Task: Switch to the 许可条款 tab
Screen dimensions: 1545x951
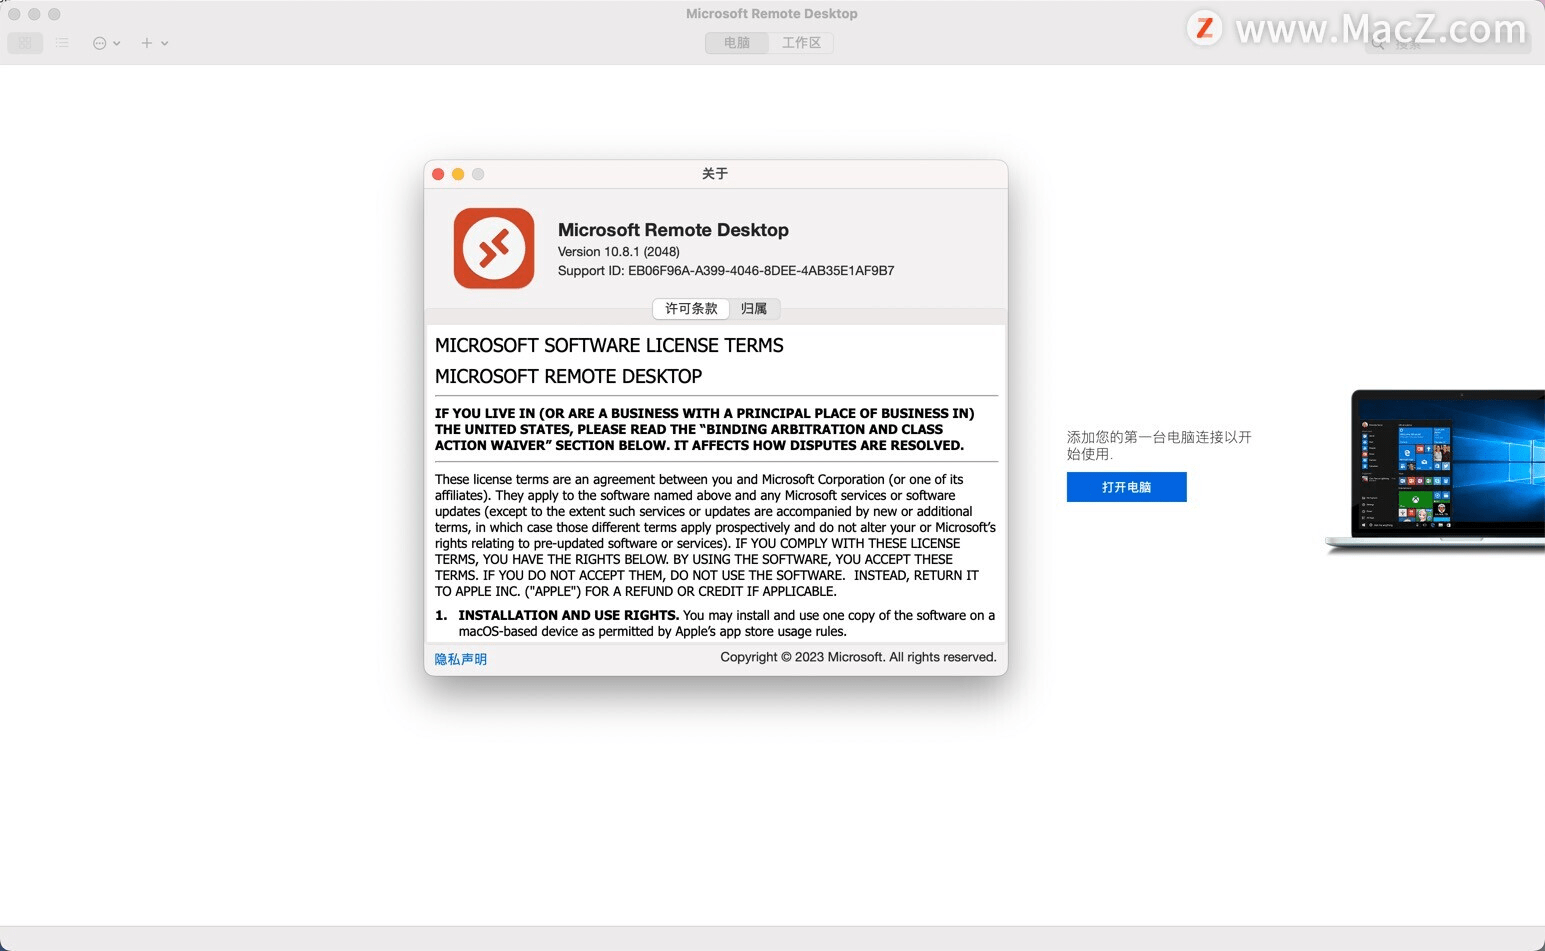Action: point(690,308)
